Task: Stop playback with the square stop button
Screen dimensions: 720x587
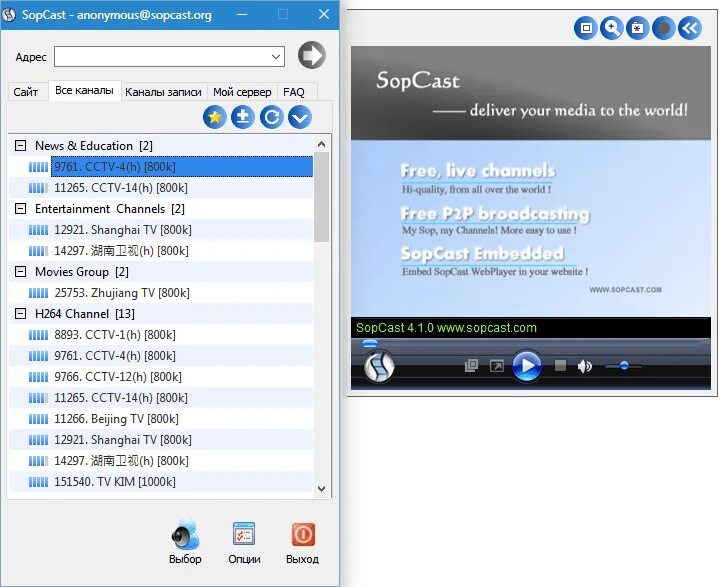Action: click(x=560, y=366)
